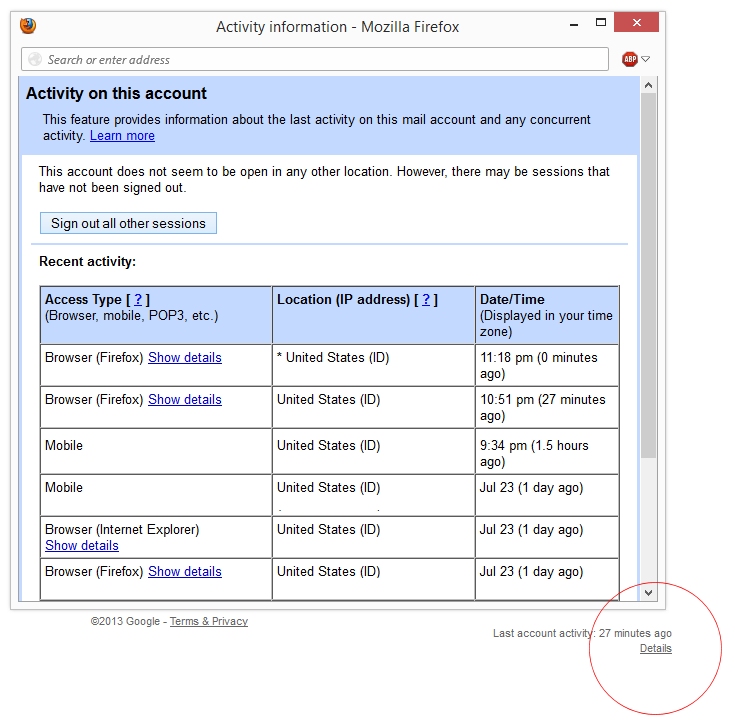Click the scroll down arrow of the scrollbar
735x726 pixels.
(x=648, y=592)
